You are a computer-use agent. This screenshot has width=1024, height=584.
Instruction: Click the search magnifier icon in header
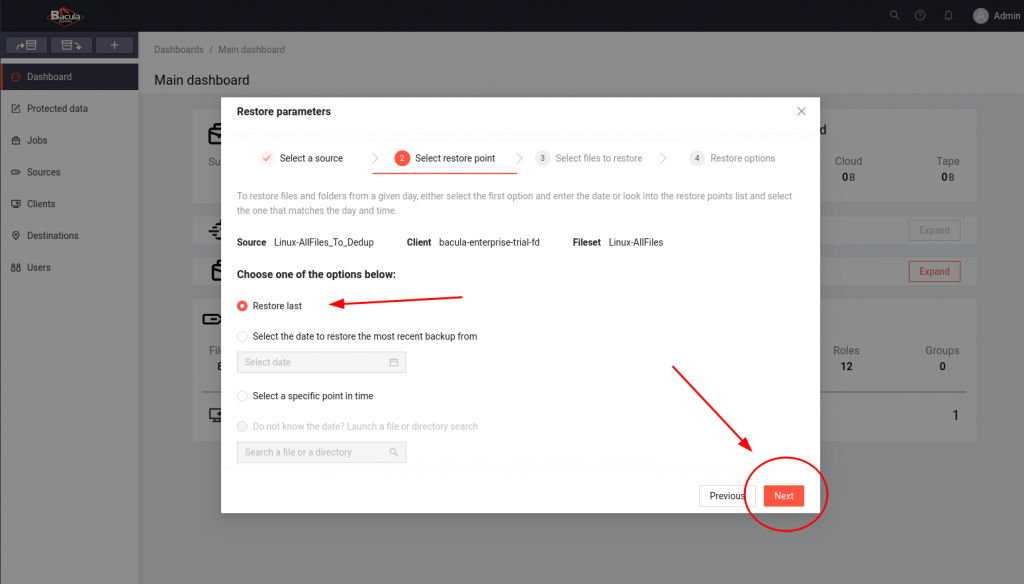894,16
